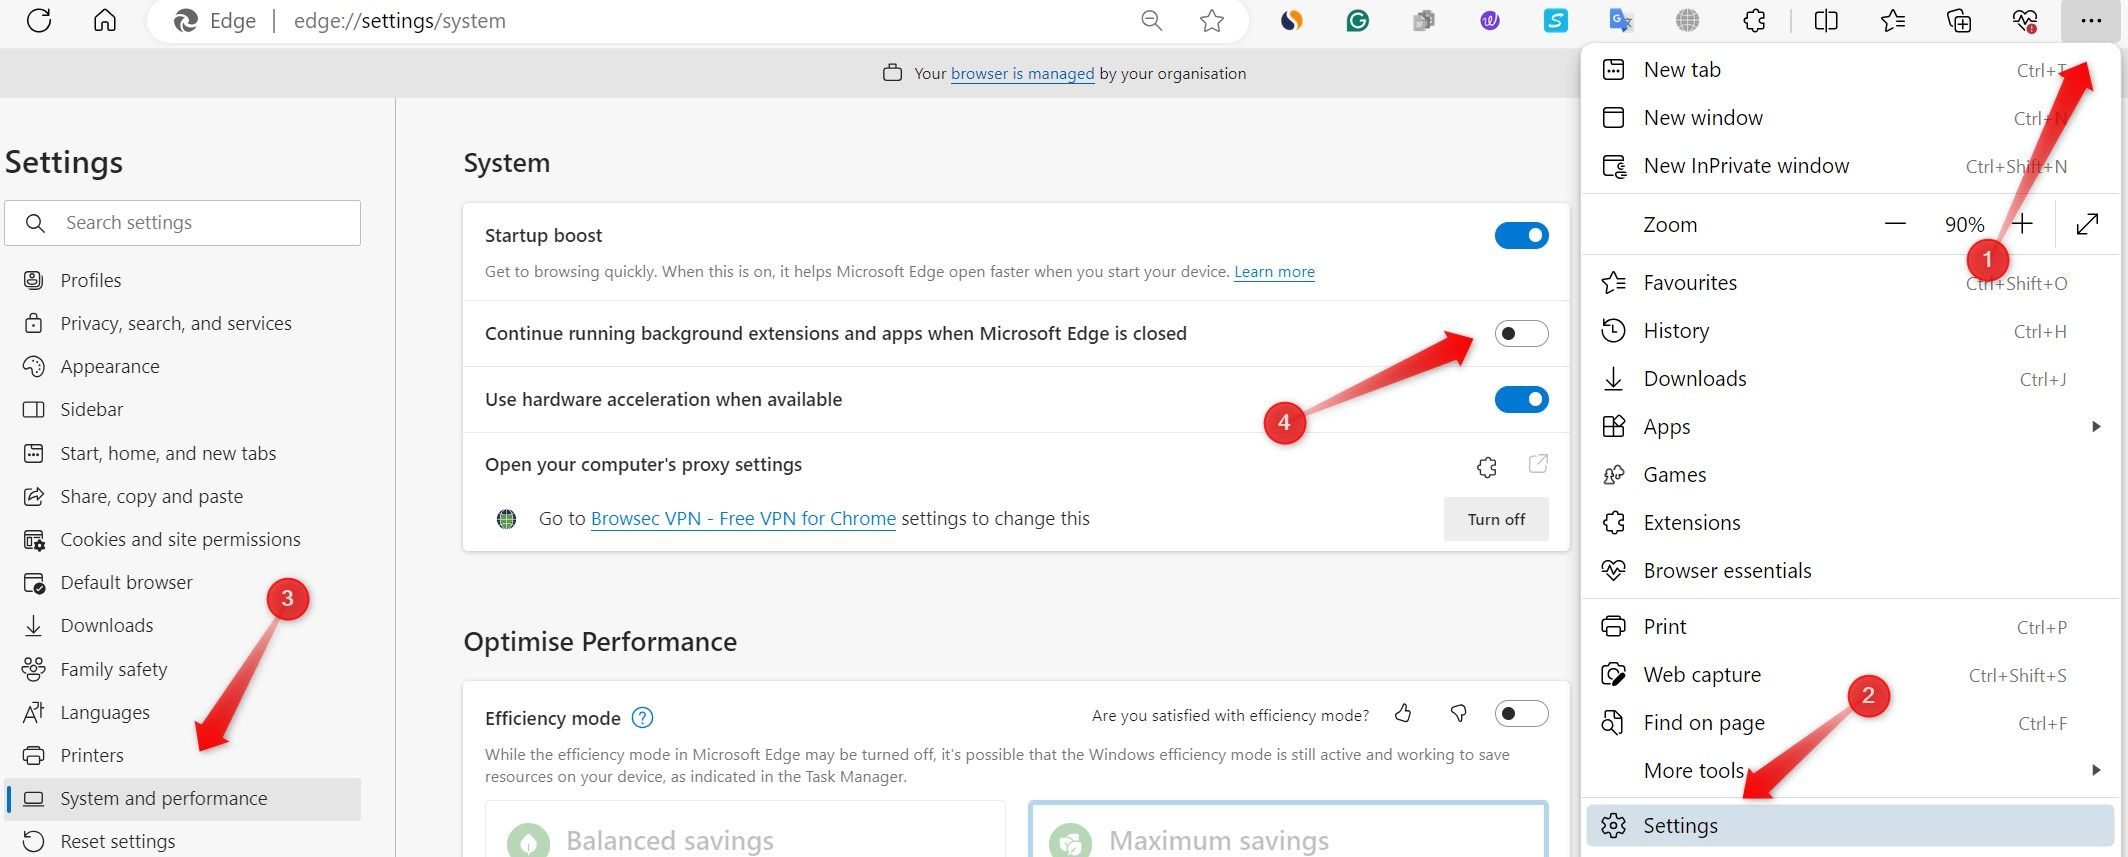Open Browsec VPN - Free VPN for Chrome link
The height and width of the screenshot is (857, 2128).
[x=743, y=519]
